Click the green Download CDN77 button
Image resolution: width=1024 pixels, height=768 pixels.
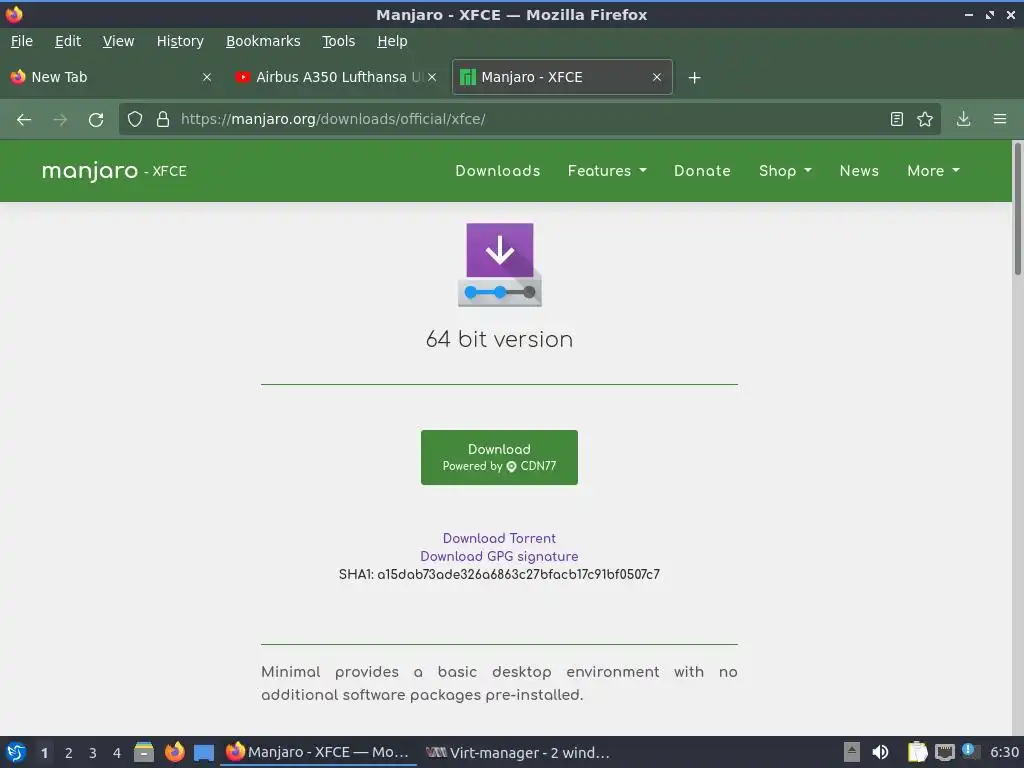click(x=499, y=457)
